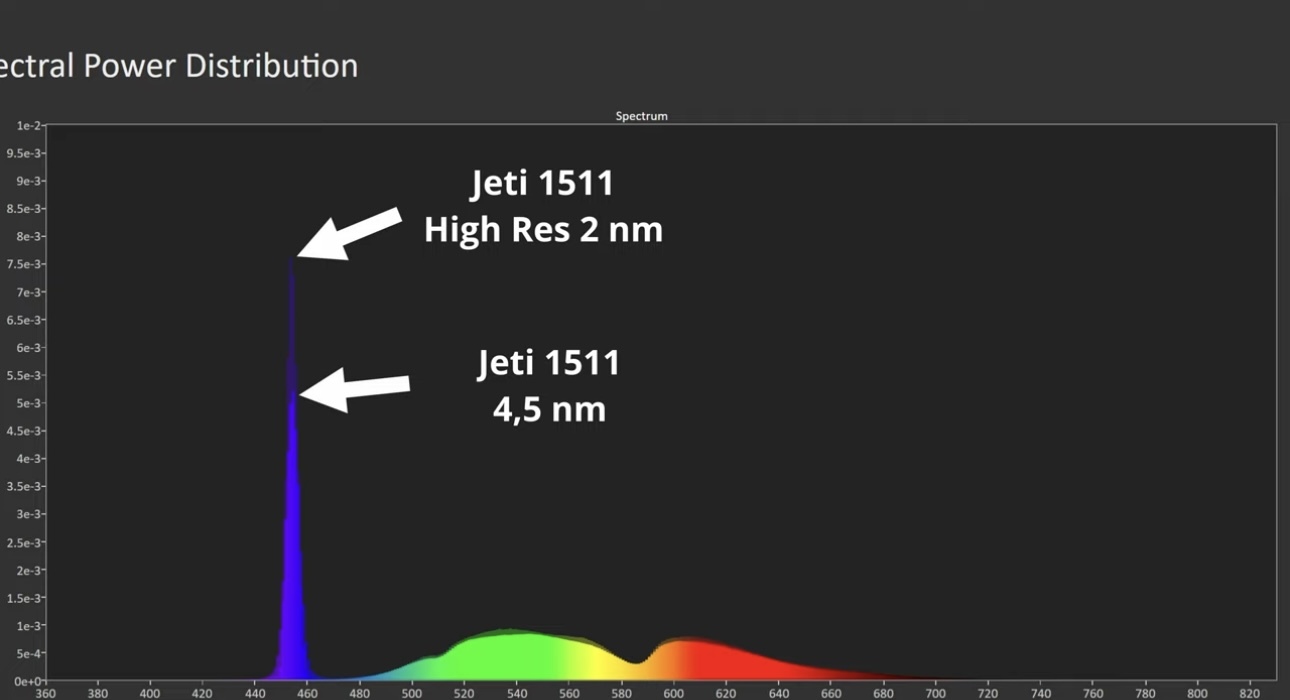Select the 820 tick on the wavelength axis
Image resolution: width=1290 pixels, height=700 pixels.
coord(1249,693)
